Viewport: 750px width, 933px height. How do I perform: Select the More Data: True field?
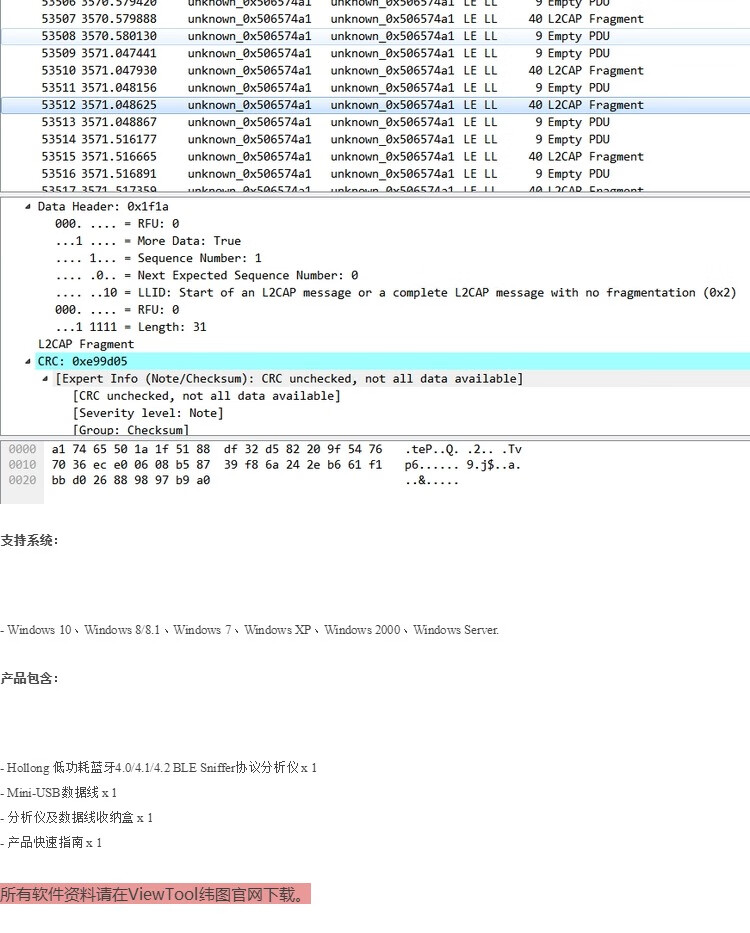coord(148,241)
